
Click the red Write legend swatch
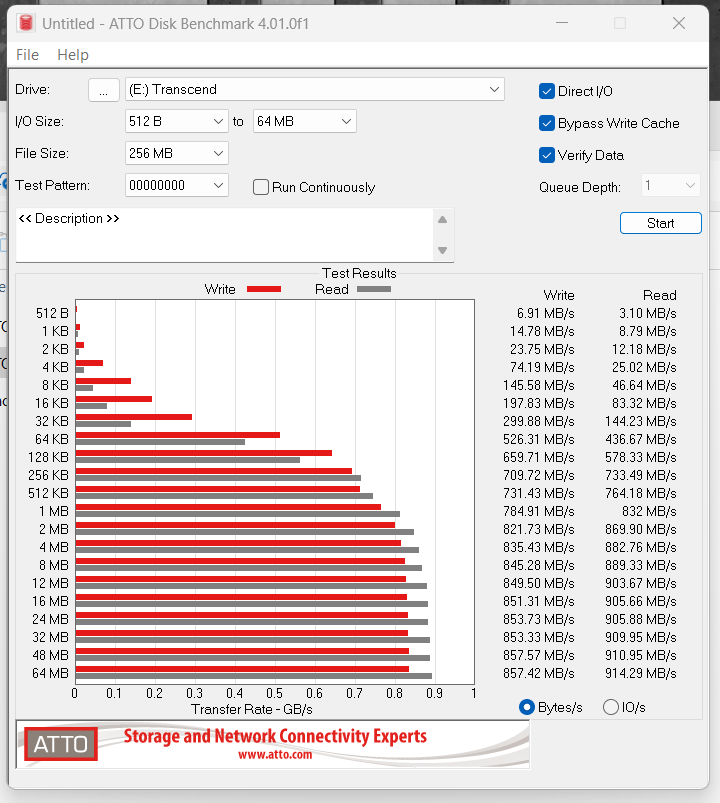point(264,289)
